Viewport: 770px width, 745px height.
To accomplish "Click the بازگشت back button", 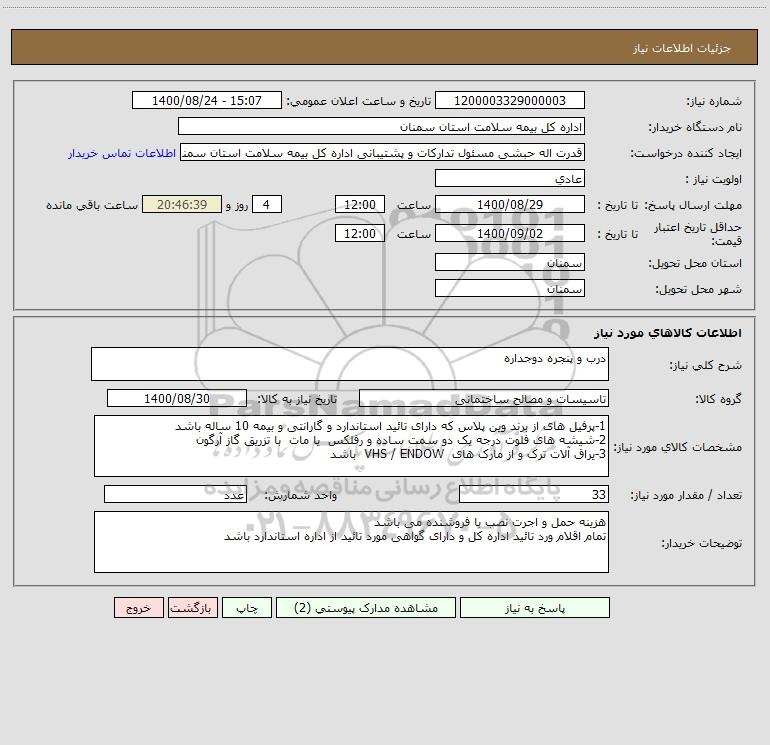I will point(192,607).
